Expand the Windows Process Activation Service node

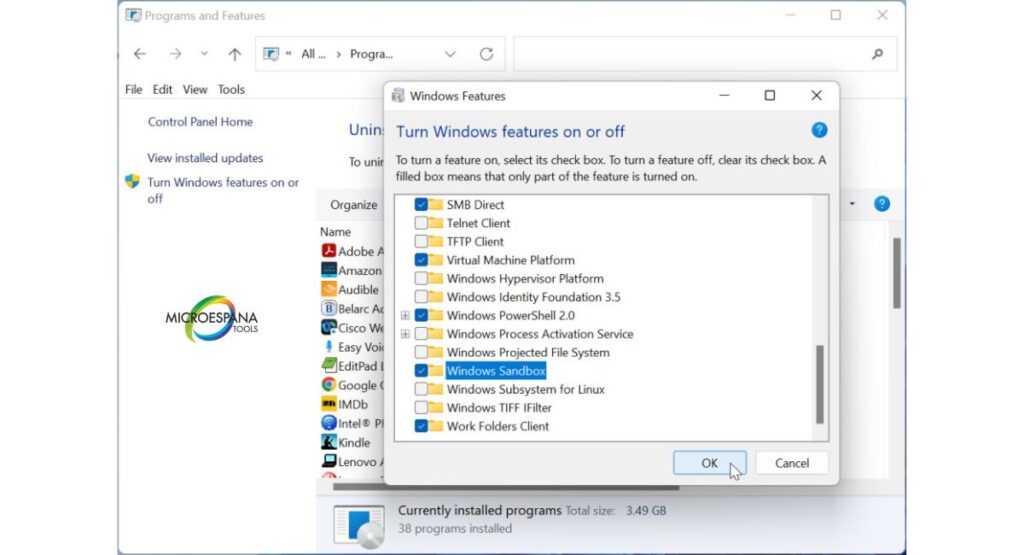click(405, 334)
